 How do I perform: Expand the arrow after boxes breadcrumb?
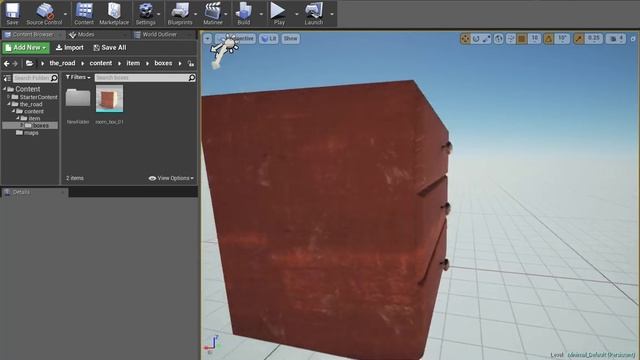pyautogui.click(x=180, y=64)
